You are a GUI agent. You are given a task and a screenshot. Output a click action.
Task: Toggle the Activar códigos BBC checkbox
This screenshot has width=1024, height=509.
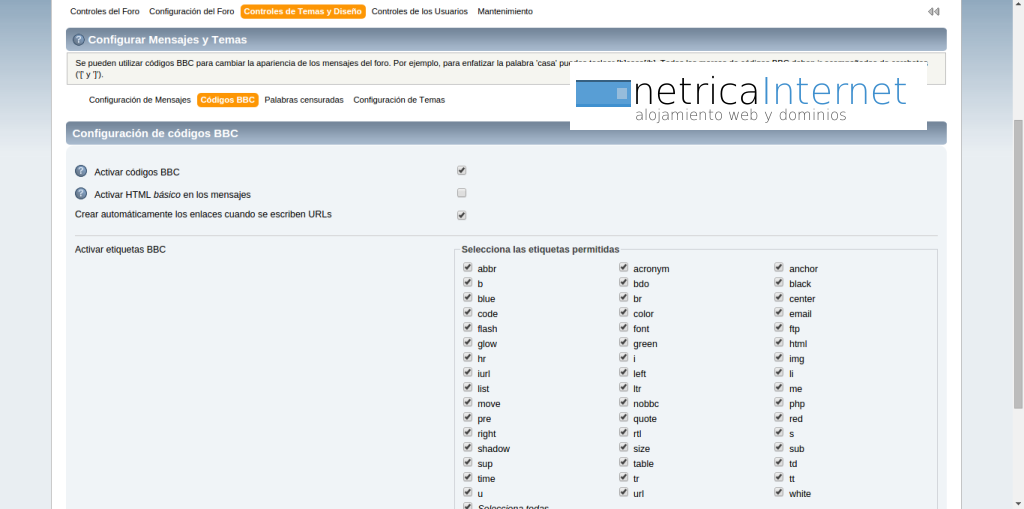click(x=462, y=171)
